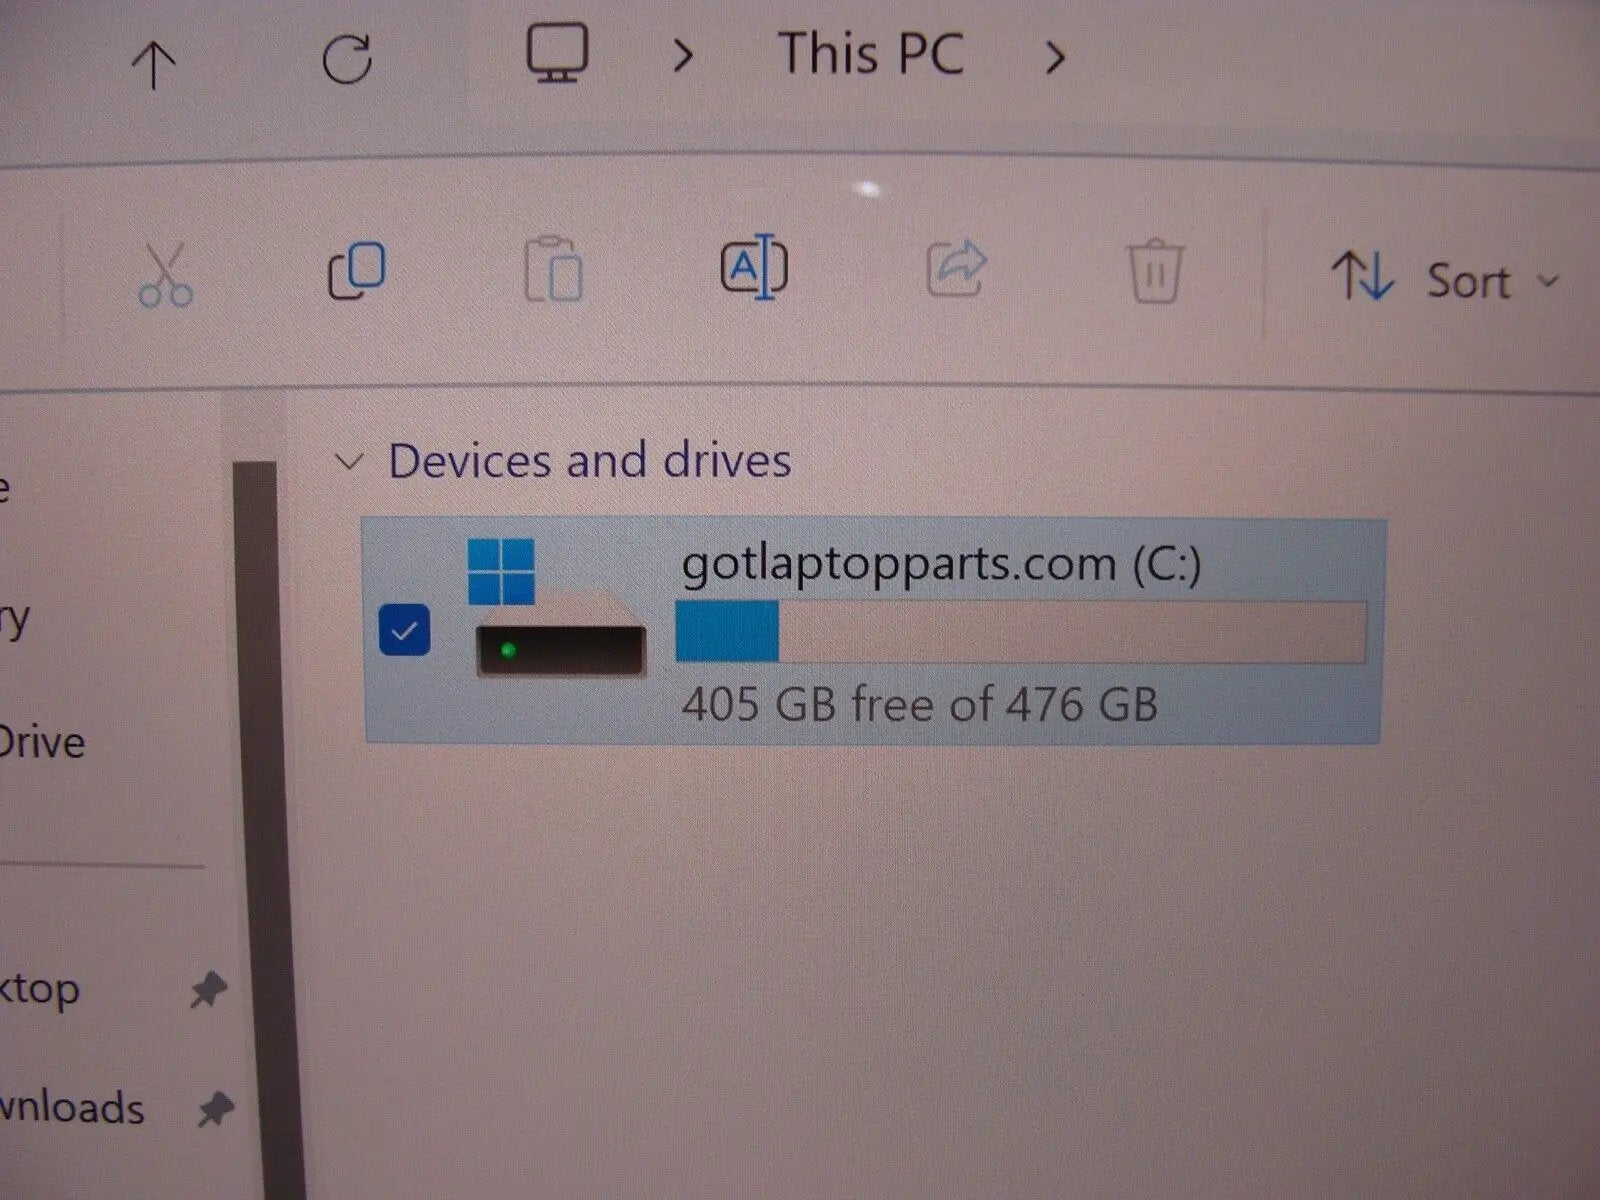Open the Desktop item in navigation pane
The height and width of the screenshot is (1200, 1600).
(x=39, y=990)
